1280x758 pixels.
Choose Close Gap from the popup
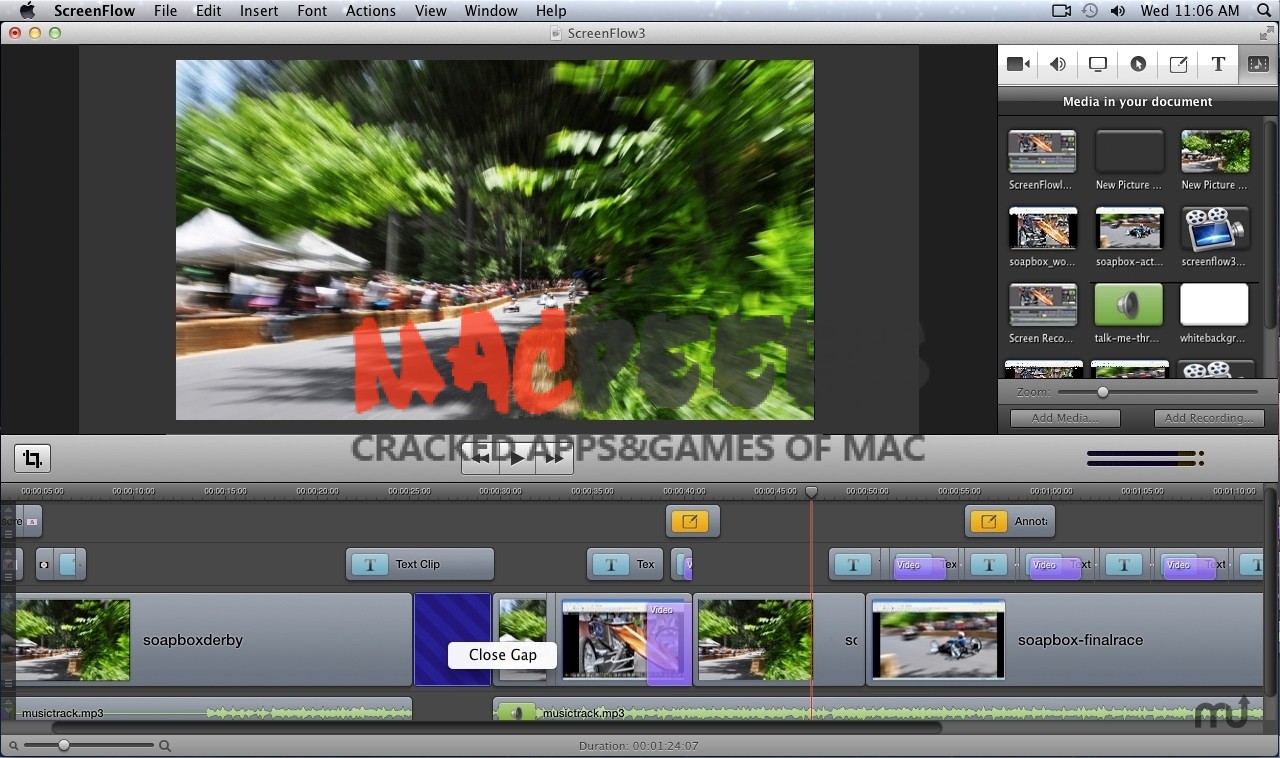pos(502,655)
